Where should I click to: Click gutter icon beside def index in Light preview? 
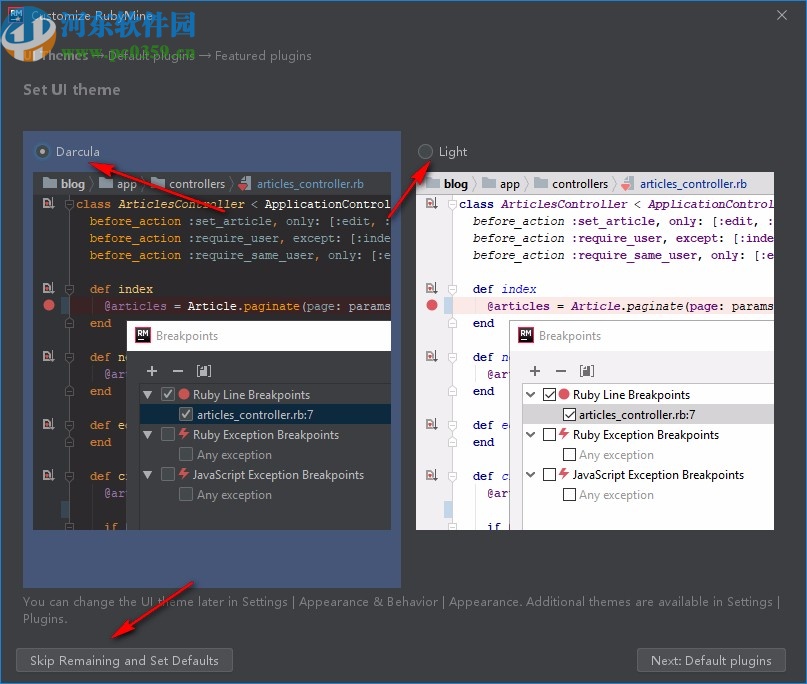point(432,288)
